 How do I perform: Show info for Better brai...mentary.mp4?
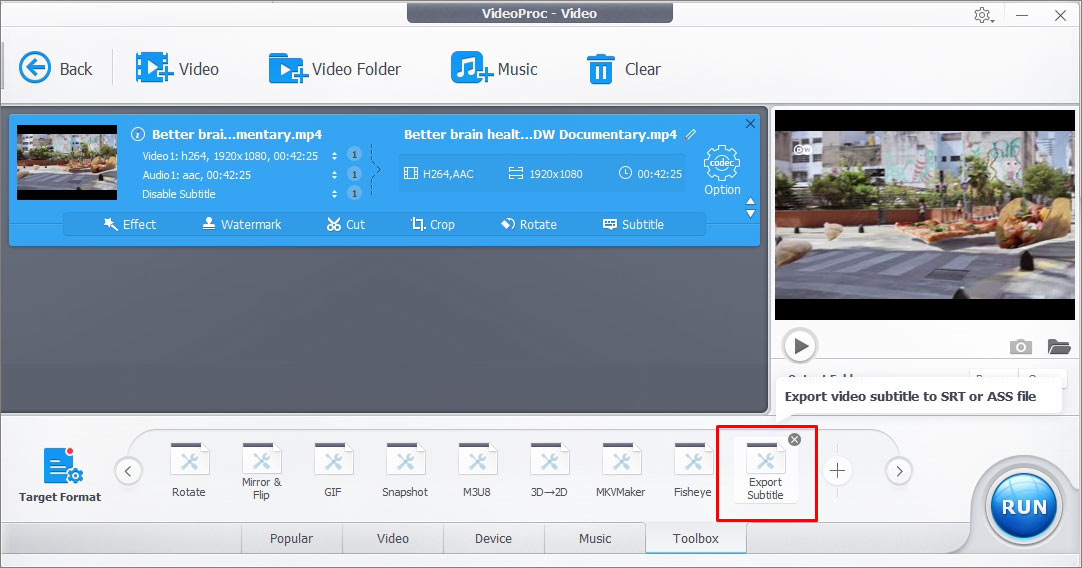[138, 134]
